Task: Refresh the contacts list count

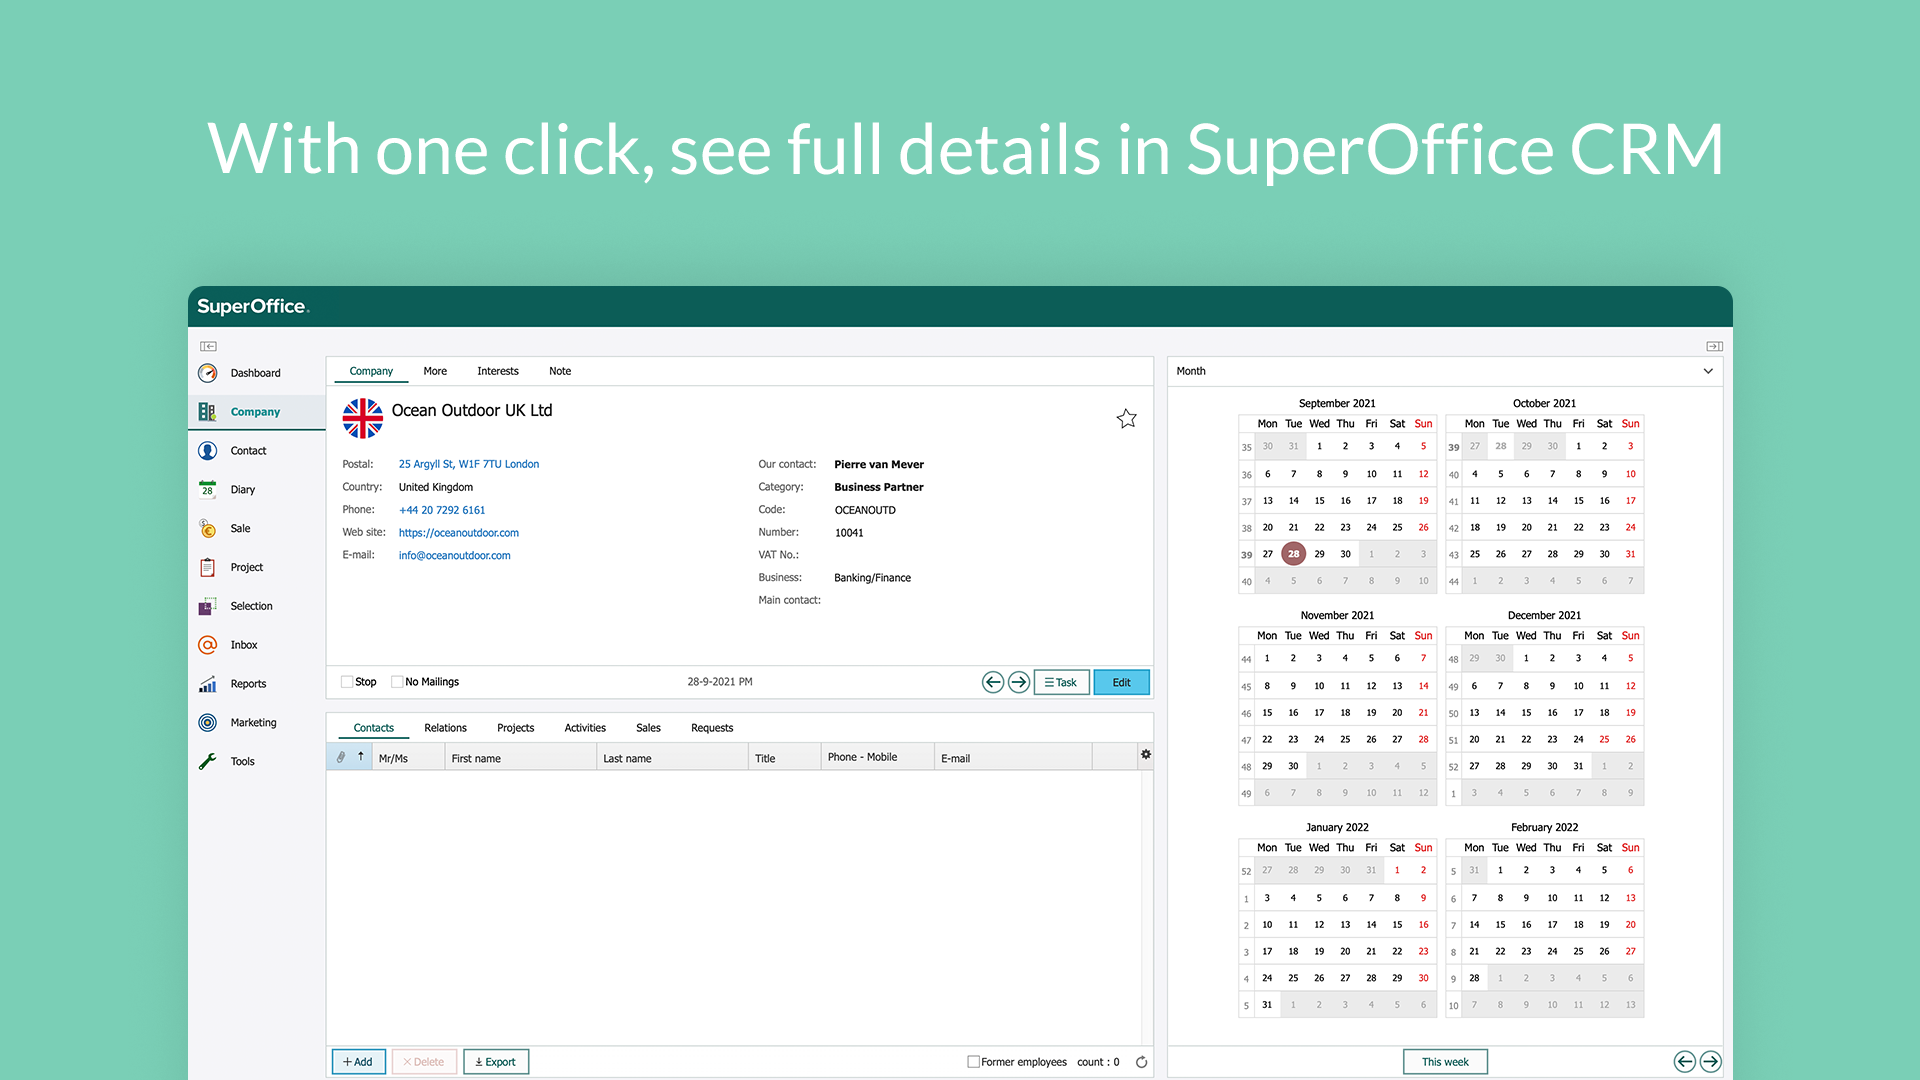Action: pos(1142,1062)
